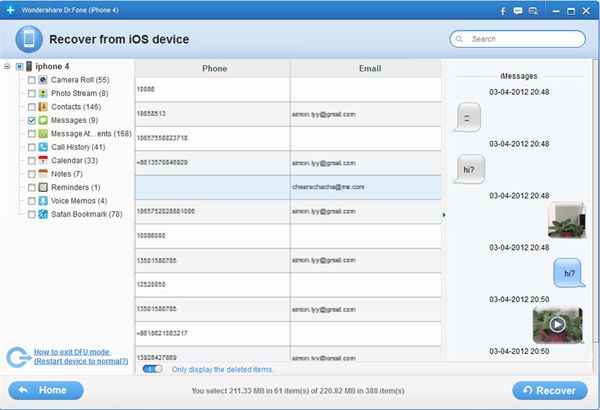Click the Message Attachments icon
The image size is (600, 410).
click(43, 134)
